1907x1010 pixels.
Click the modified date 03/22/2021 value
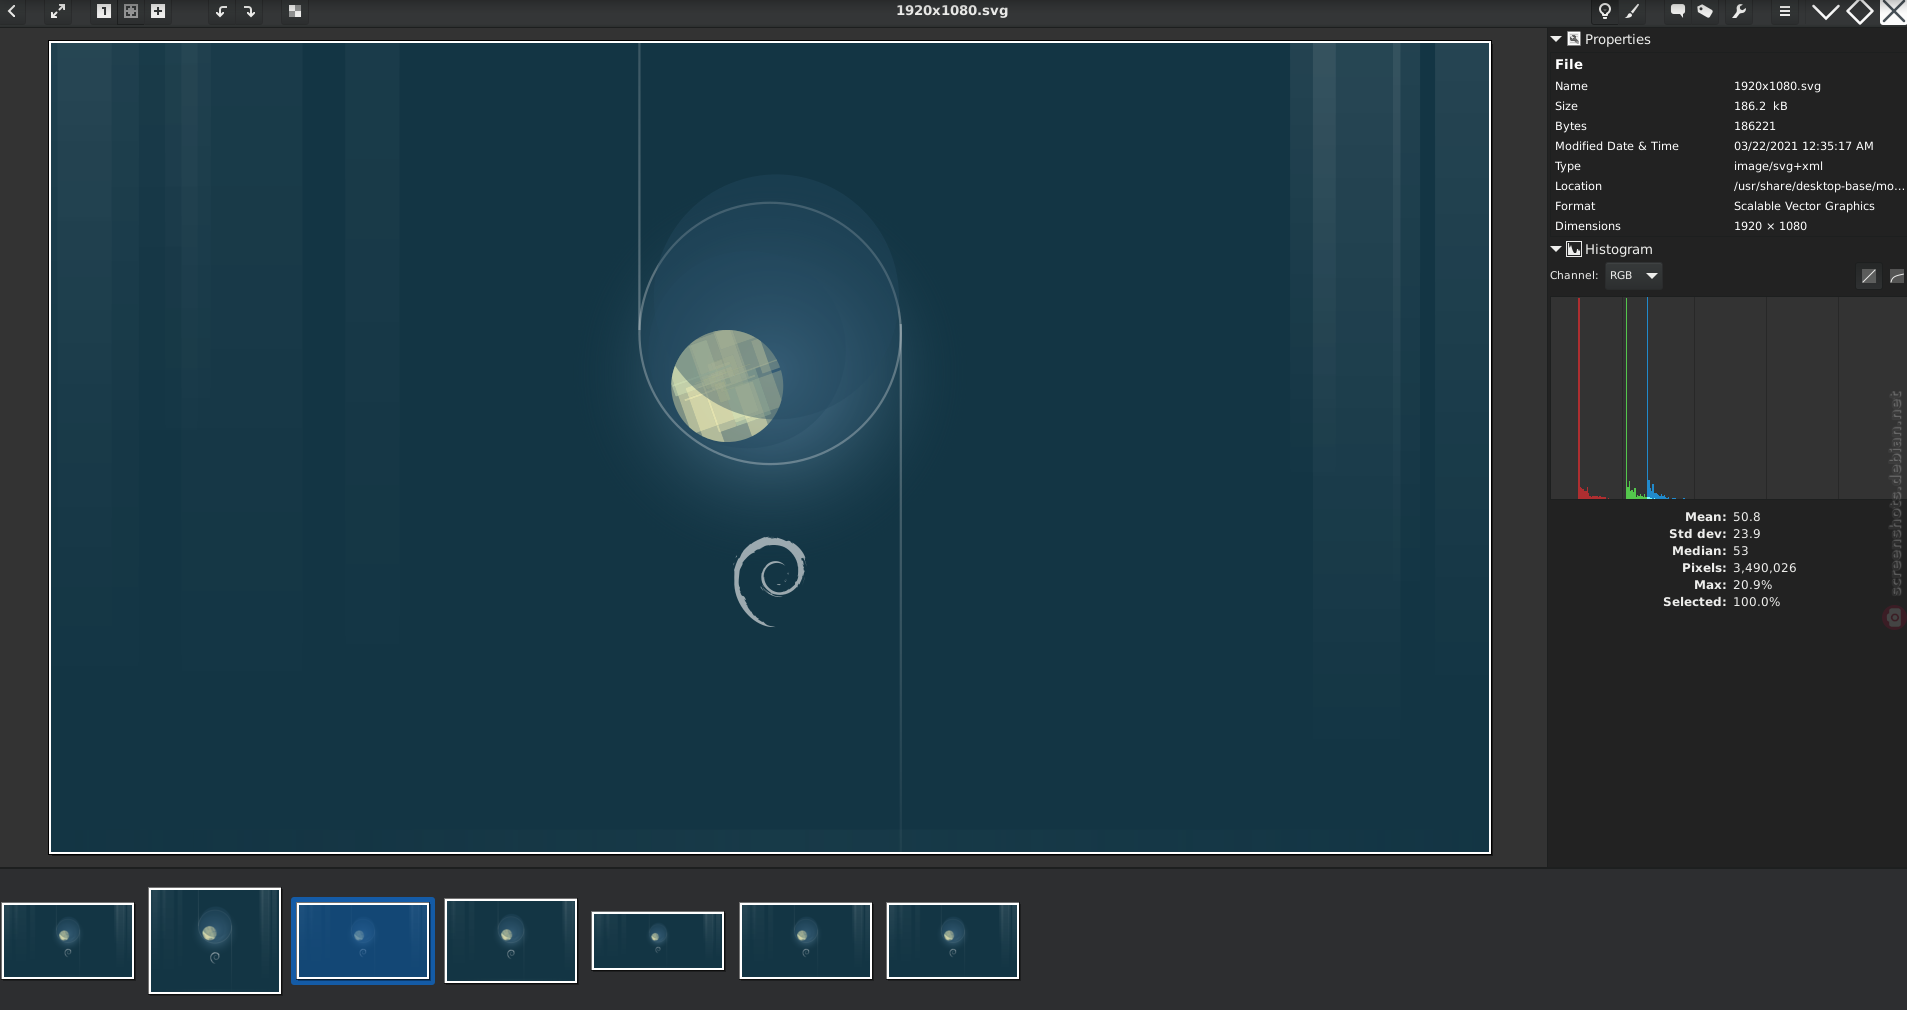(x=1804, y=146)
